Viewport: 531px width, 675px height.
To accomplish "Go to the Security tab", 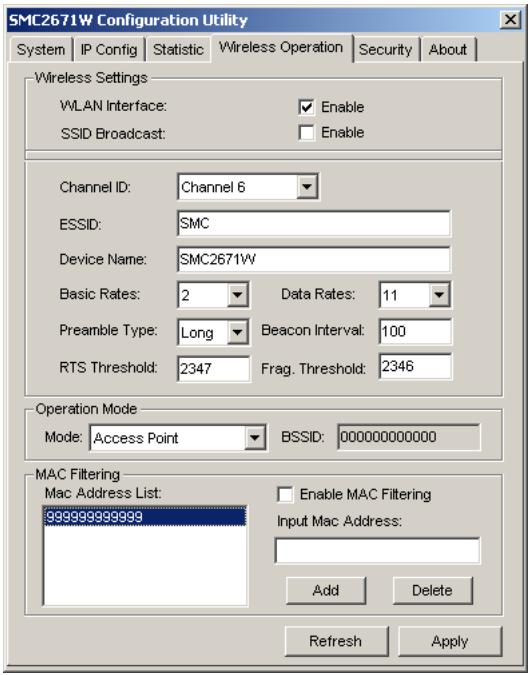I will [385, 50].
